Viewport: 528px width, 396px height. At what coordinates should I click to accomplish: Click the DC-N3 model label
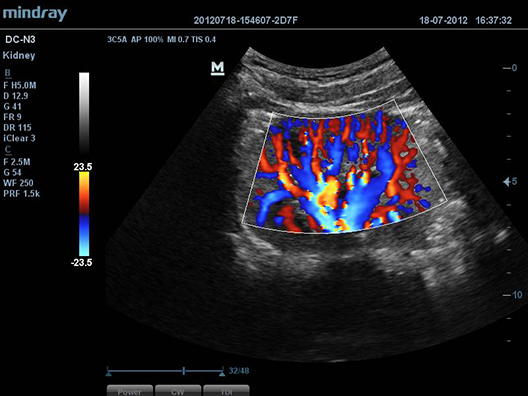coord(20,40)
